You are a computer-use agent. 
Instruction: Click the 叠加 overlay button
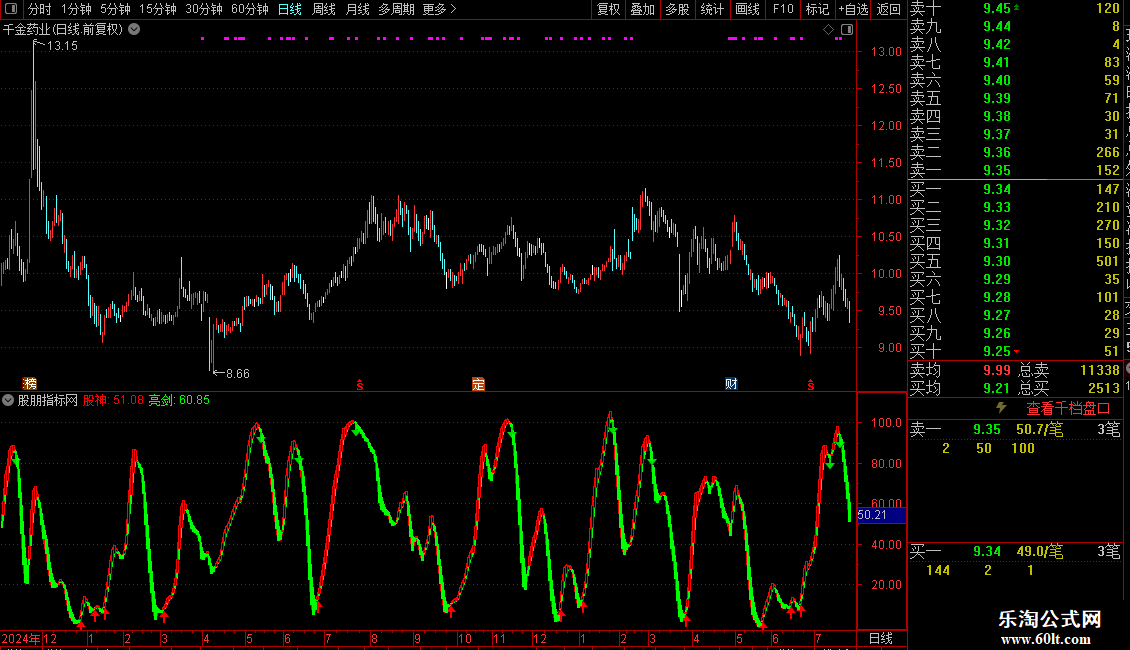[x=642, y=9]
